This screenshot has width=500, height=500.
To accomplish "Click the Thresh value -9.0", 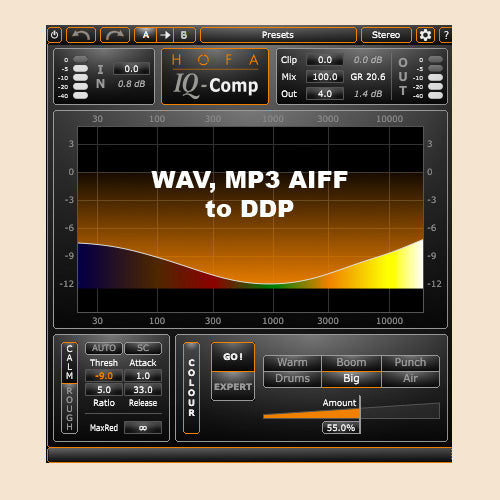I will point(104,376).
